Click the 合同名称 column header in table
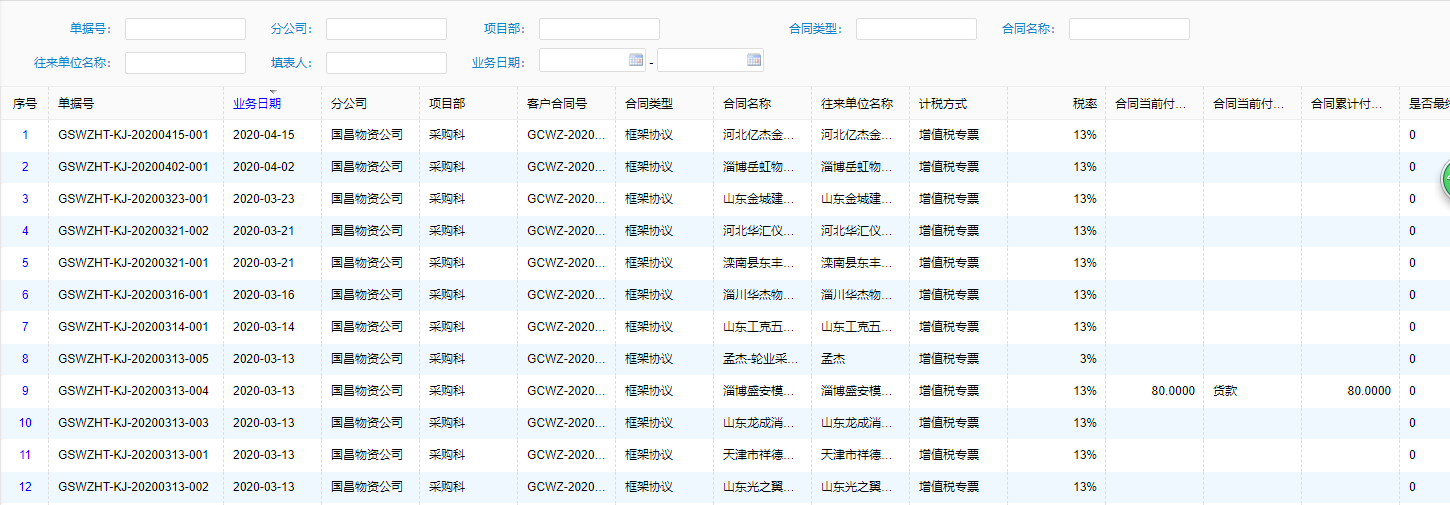 click(747, 103)
